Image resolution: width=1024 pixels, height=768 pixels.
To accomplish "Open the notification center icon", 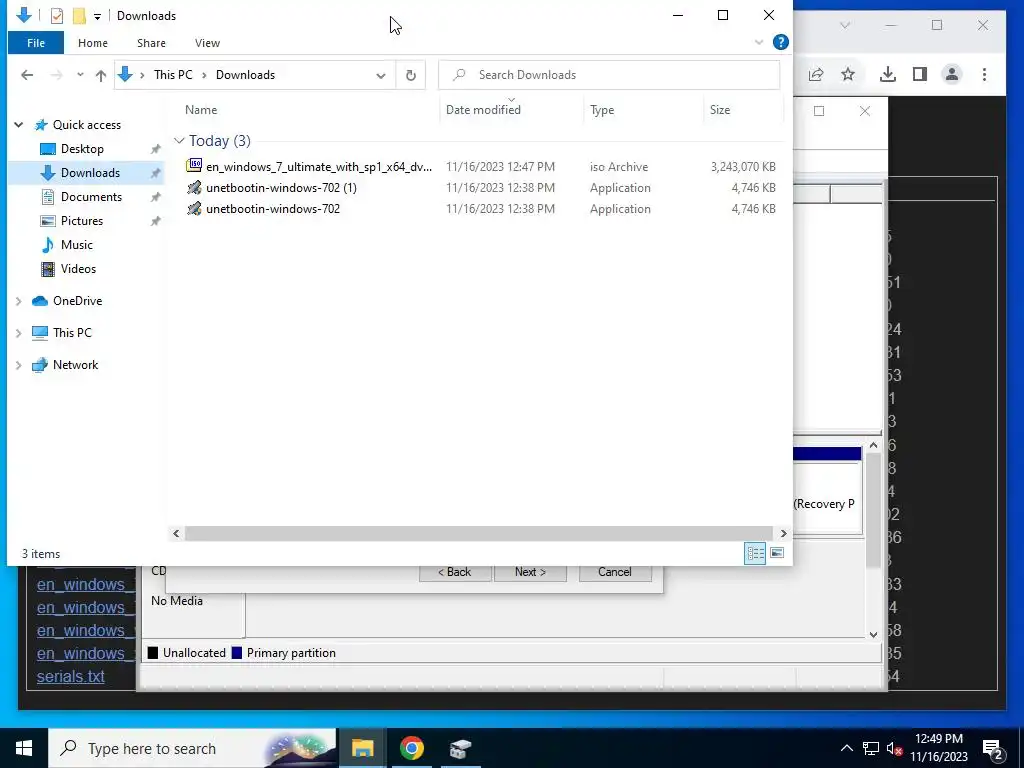I will [x=992, y=749].
